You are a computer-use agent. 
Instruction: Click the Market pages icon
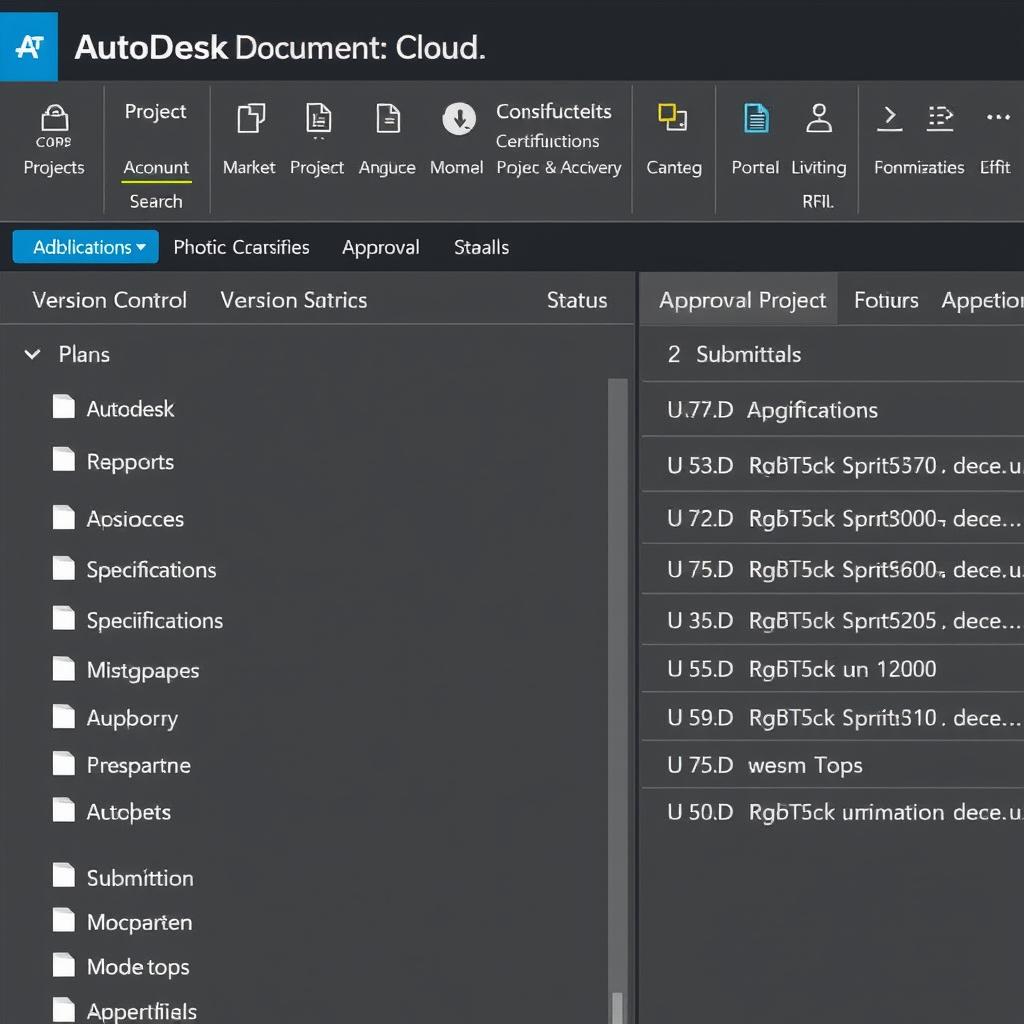tap(251, 118)
